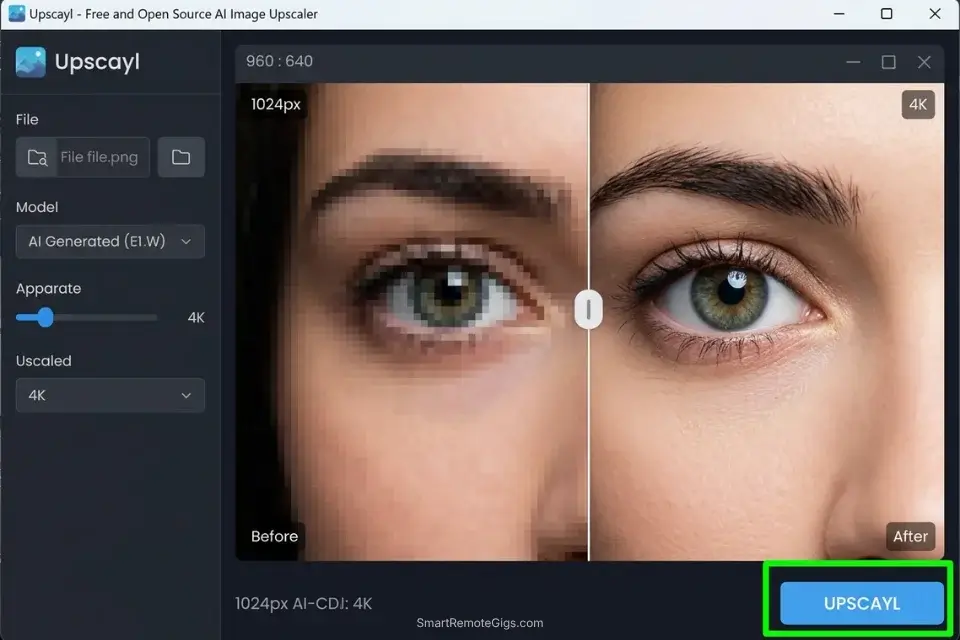Click the Before label on the preview
Viewport: 960px width, 640px height.
(x=274, y=536)
